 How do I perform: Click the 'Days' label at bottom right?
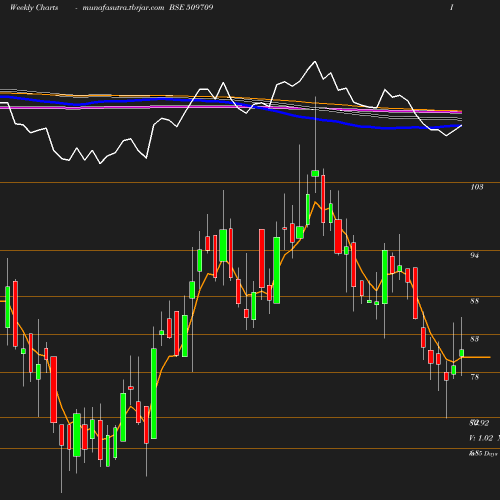[x=491, y=454]
